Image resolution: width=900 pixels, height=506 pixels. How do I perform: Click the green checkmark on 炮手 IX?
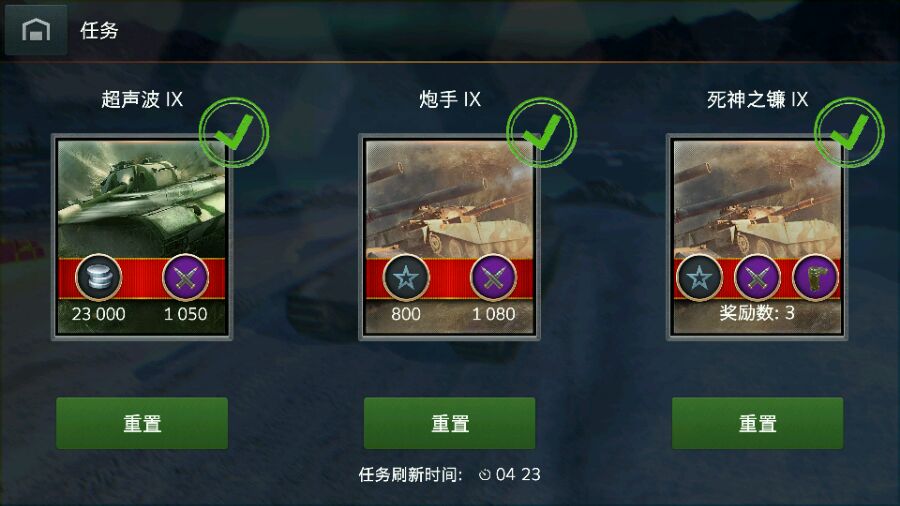(542, 132)
